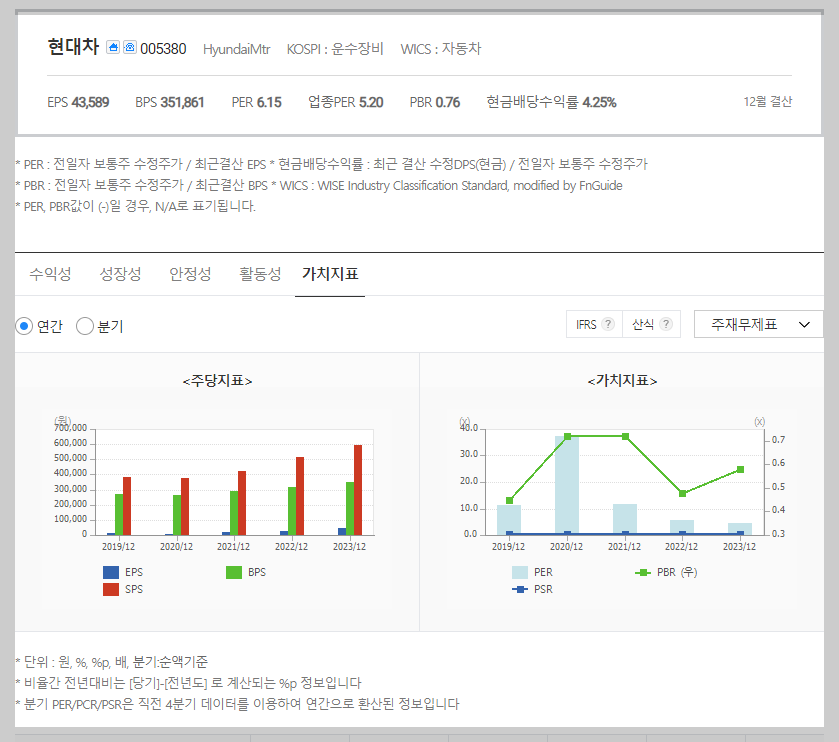Click the IFRS question mark help icon
The image size is (839, 742).
click(608, 324)
